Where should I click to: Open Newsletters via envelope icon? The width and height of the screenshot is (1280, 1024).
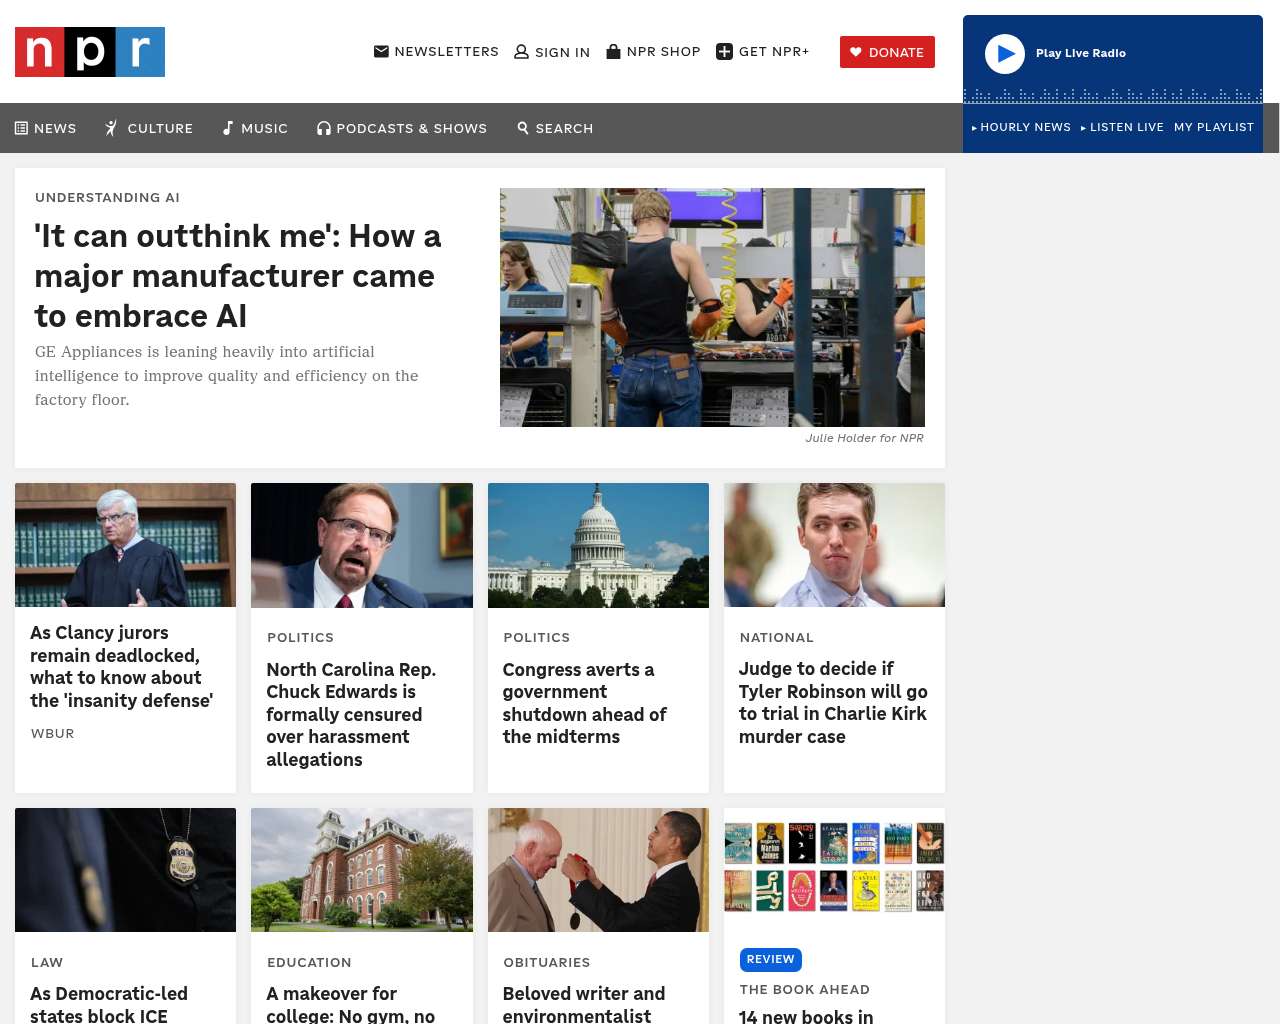pos(381,51)
